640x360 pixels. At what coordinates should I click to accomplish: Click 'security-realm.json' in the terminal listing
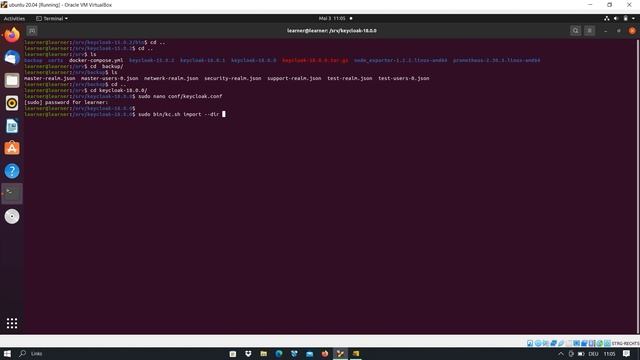click(x=233, y=78)
